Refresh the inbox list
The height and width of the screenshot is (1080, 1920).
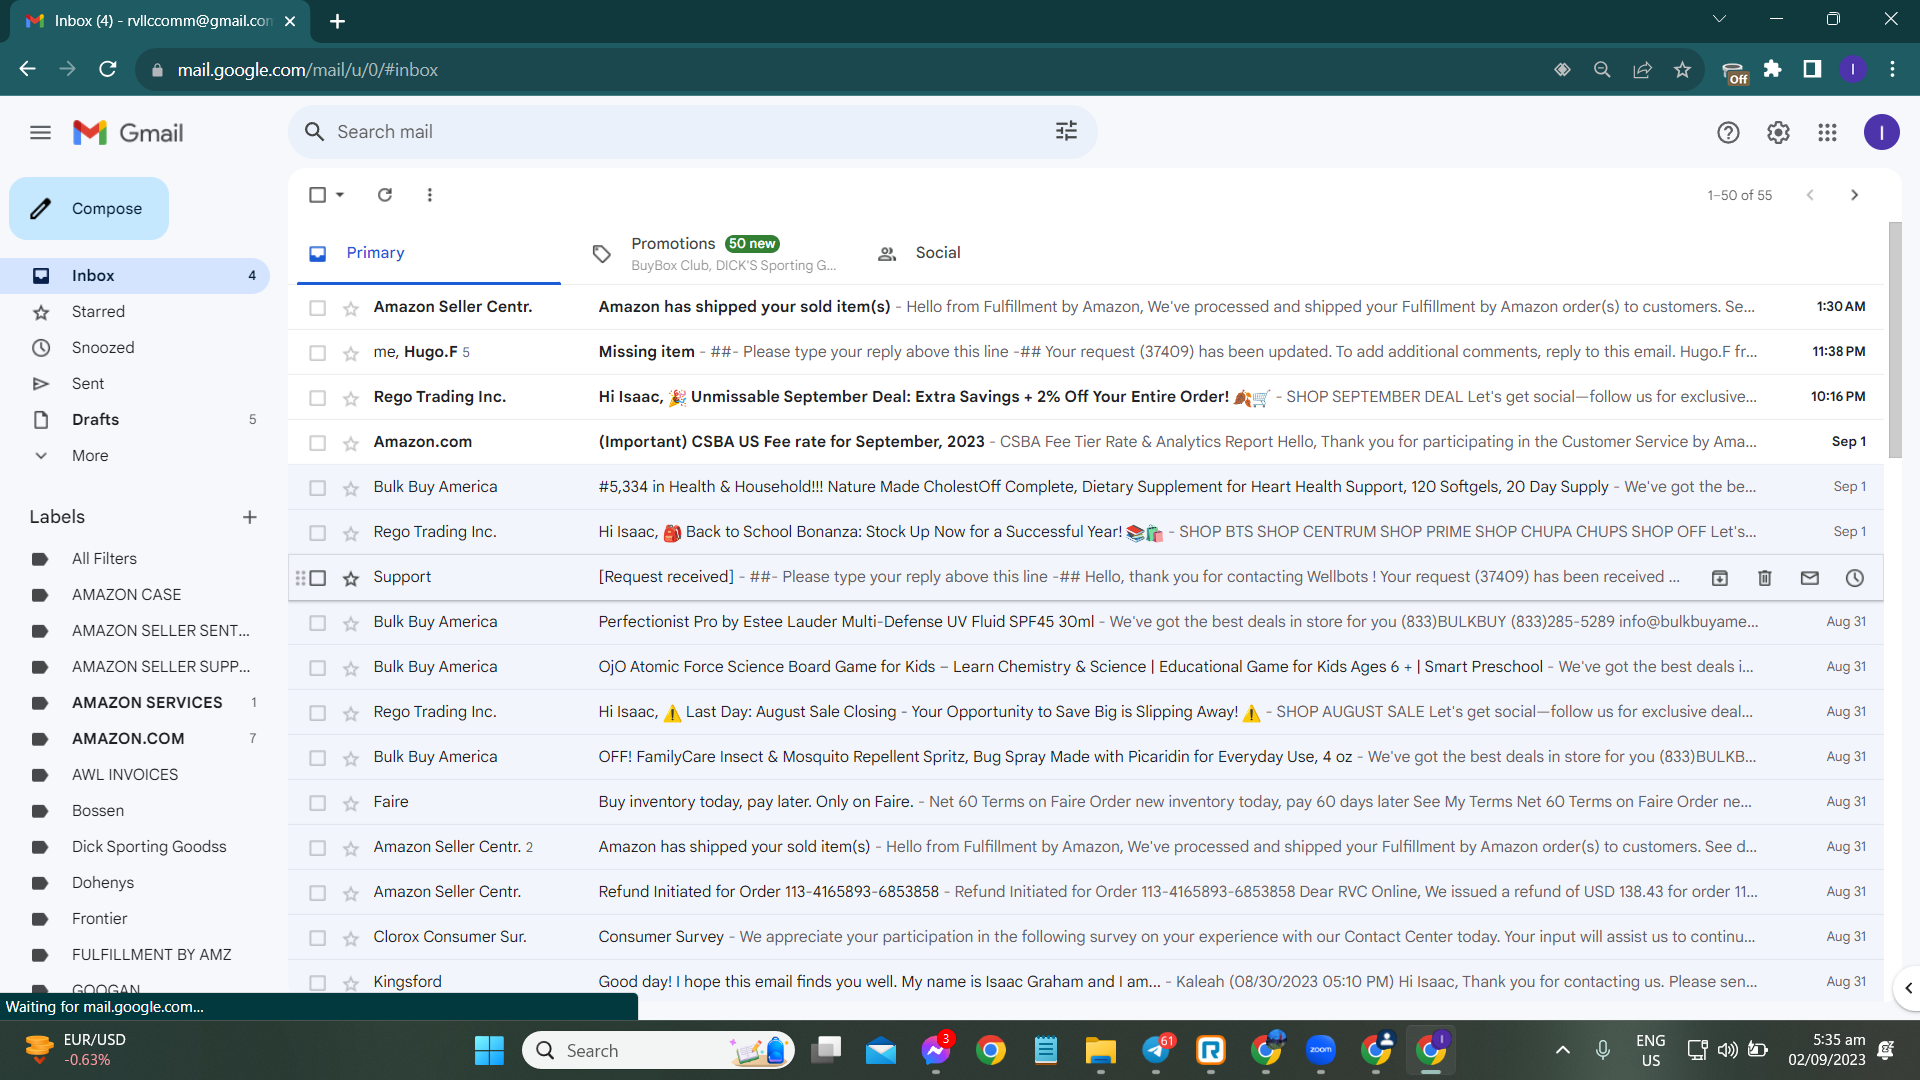385,195
